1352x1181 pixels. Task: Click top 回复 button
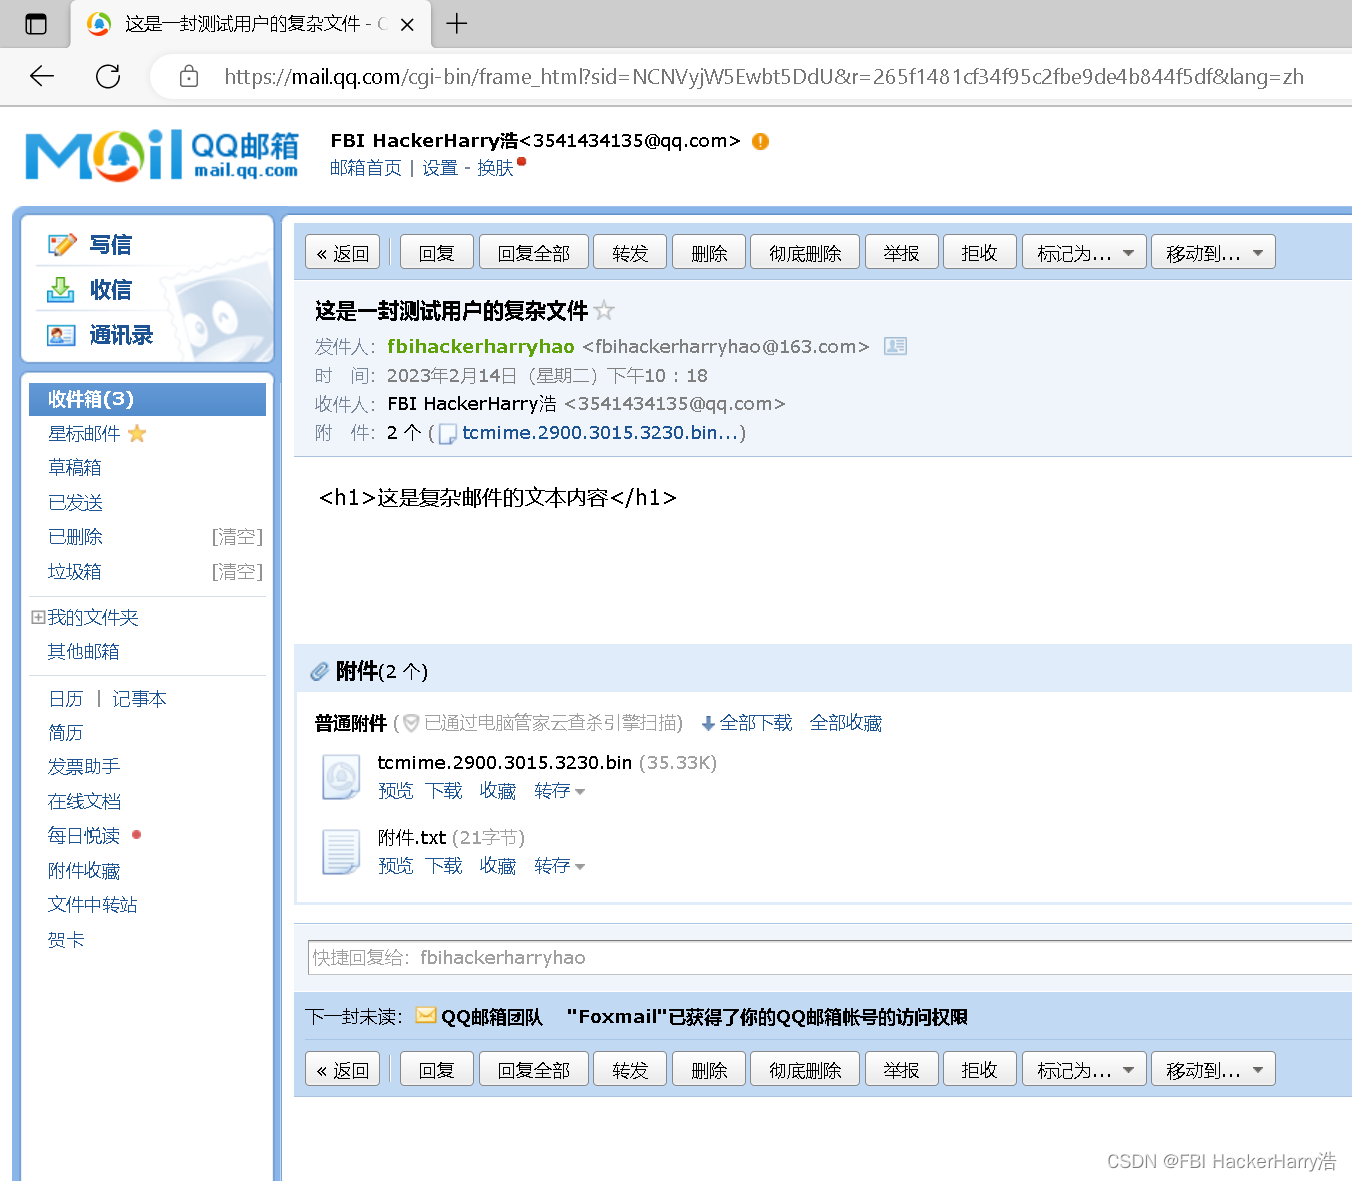pos(437,252)
